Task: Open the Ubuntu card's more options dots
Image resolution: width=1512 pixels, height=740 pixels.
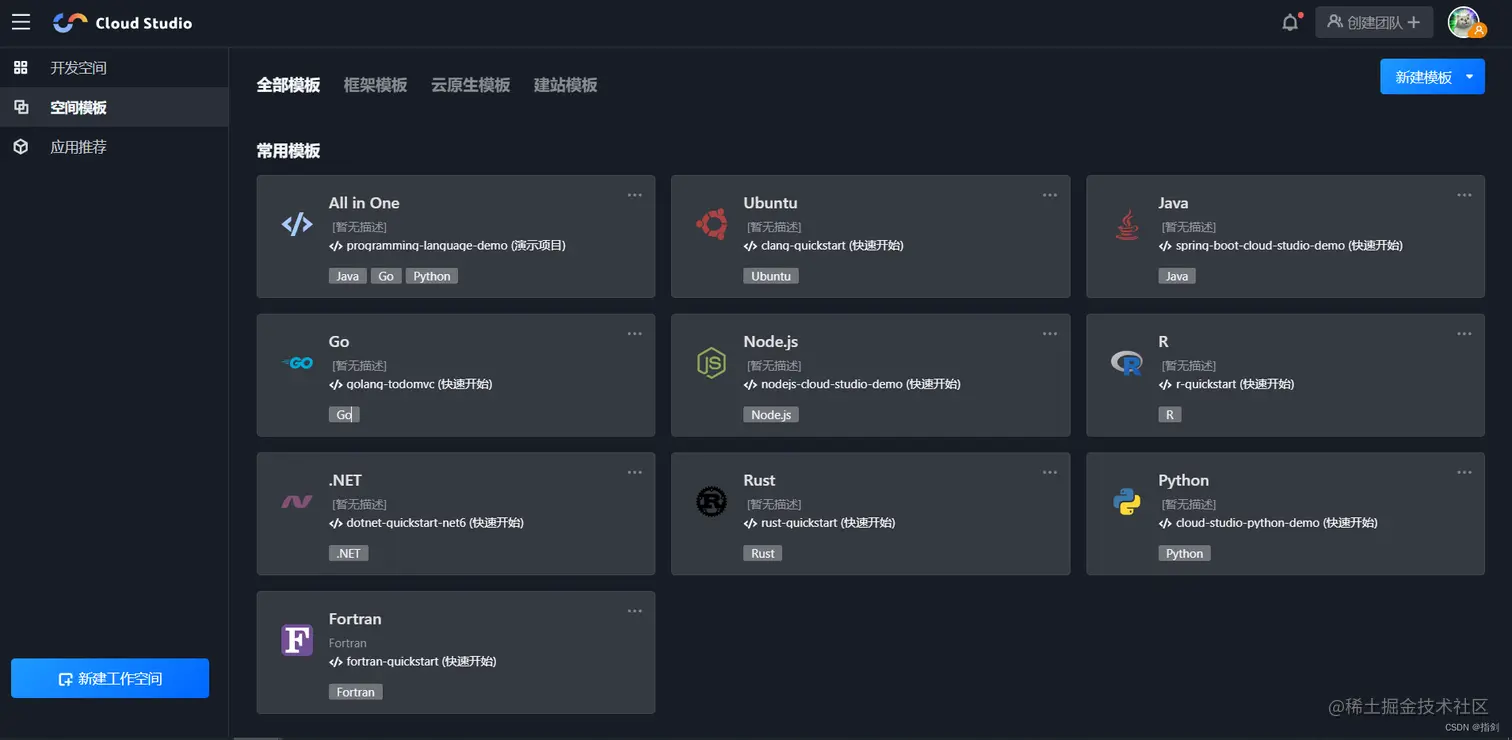Action: (1050, 195)
